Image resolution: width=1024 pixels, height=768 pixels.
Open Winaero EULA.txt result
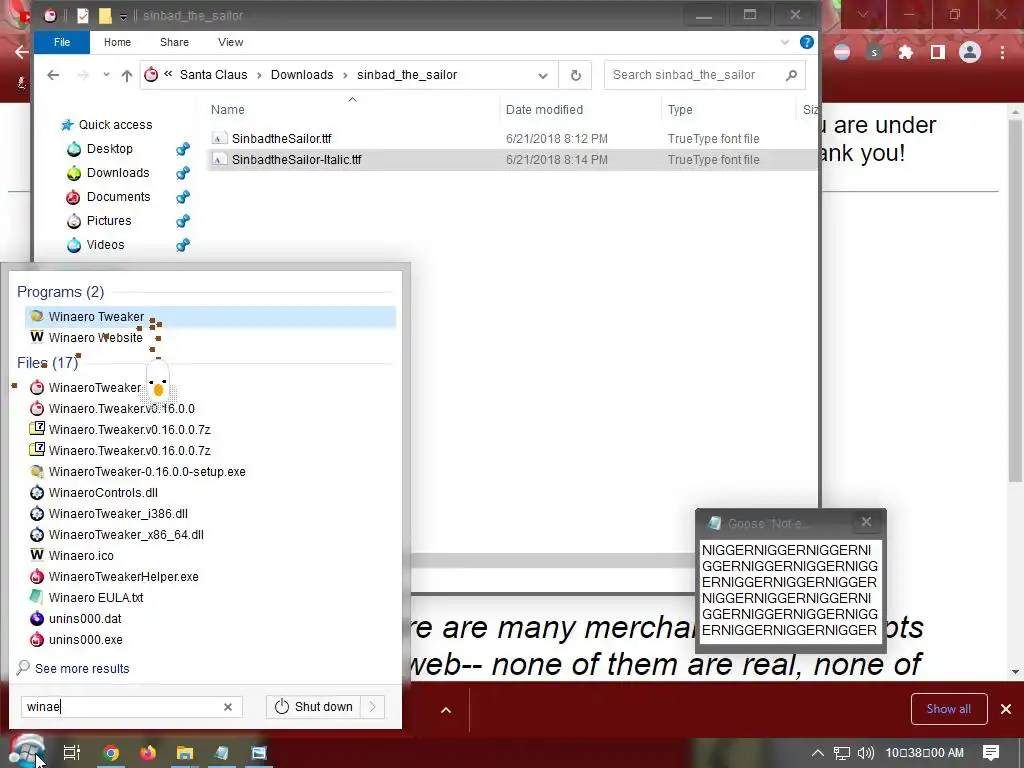pyautogui.click(x=86, y=598)
